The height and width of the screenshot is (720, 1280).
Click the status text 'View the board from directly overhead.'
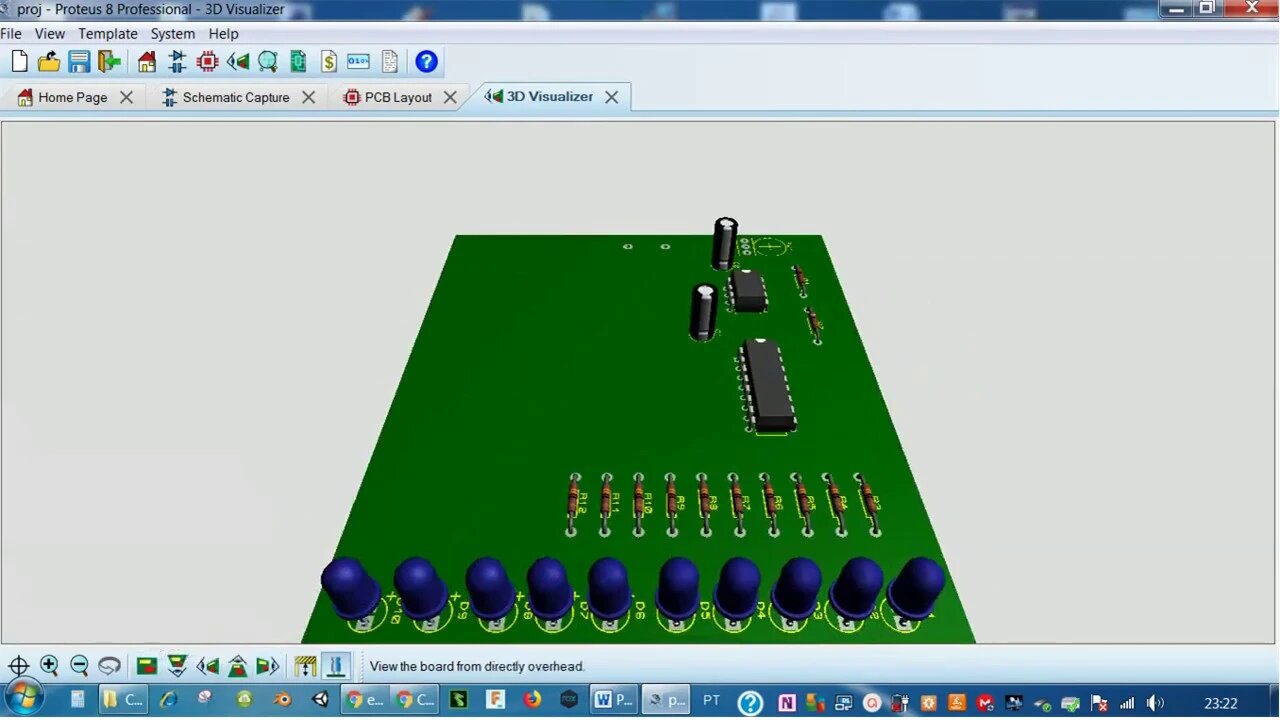click(x=477, y=666)
